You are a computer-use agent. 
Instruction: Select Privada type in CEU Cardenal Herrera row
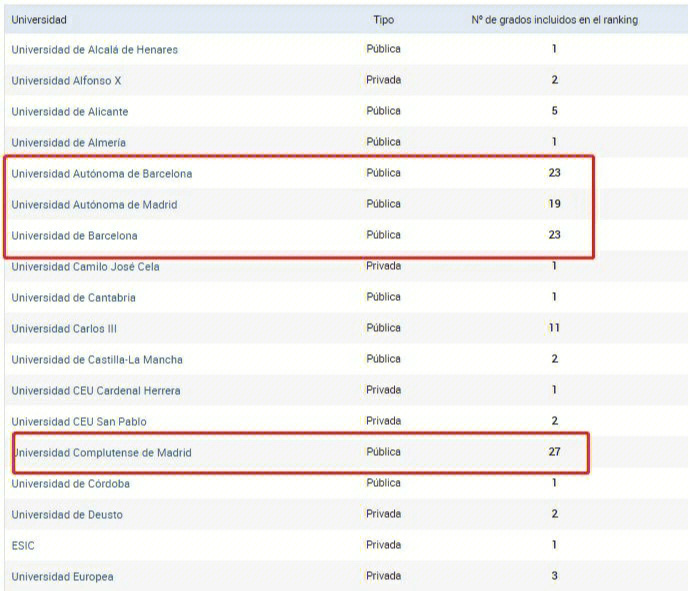383,390
